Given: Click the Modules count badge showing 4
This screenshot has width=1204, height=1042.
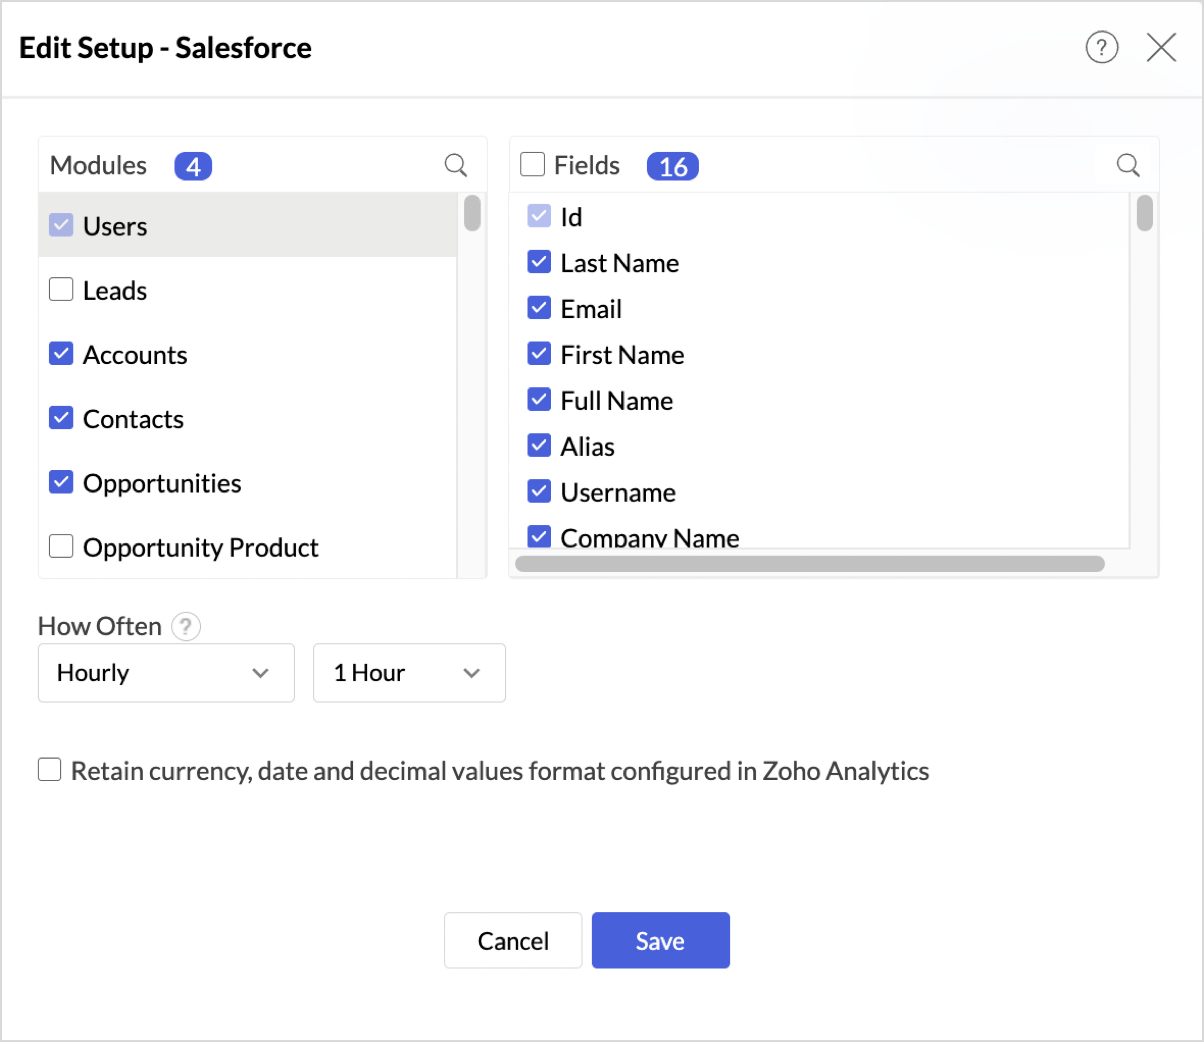Looking at the screenshot, I should [193, 166].
